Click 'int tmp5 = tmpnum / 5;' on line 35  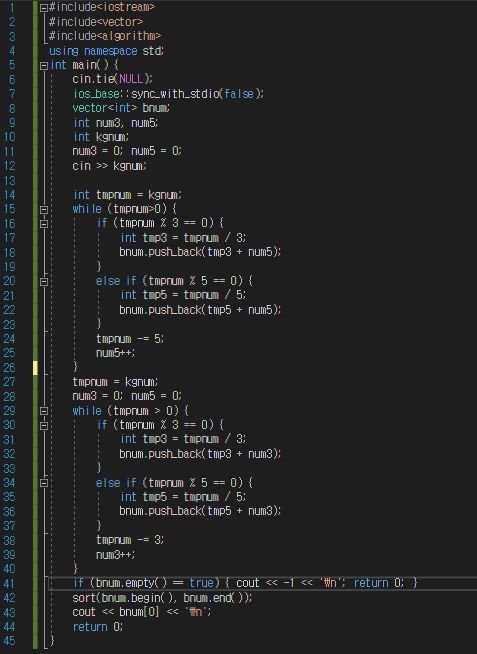click(183, 497)
